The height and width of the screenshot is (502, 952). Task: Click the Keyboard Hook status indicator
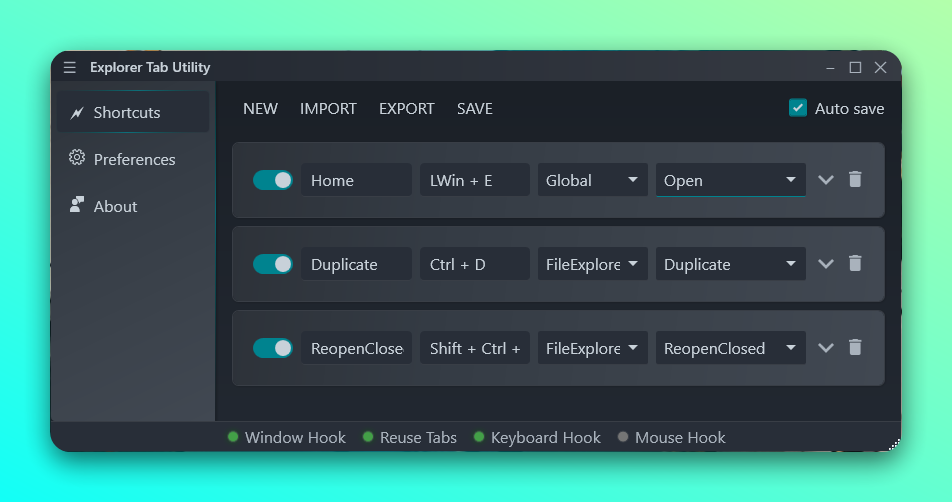tap(479, 437)
